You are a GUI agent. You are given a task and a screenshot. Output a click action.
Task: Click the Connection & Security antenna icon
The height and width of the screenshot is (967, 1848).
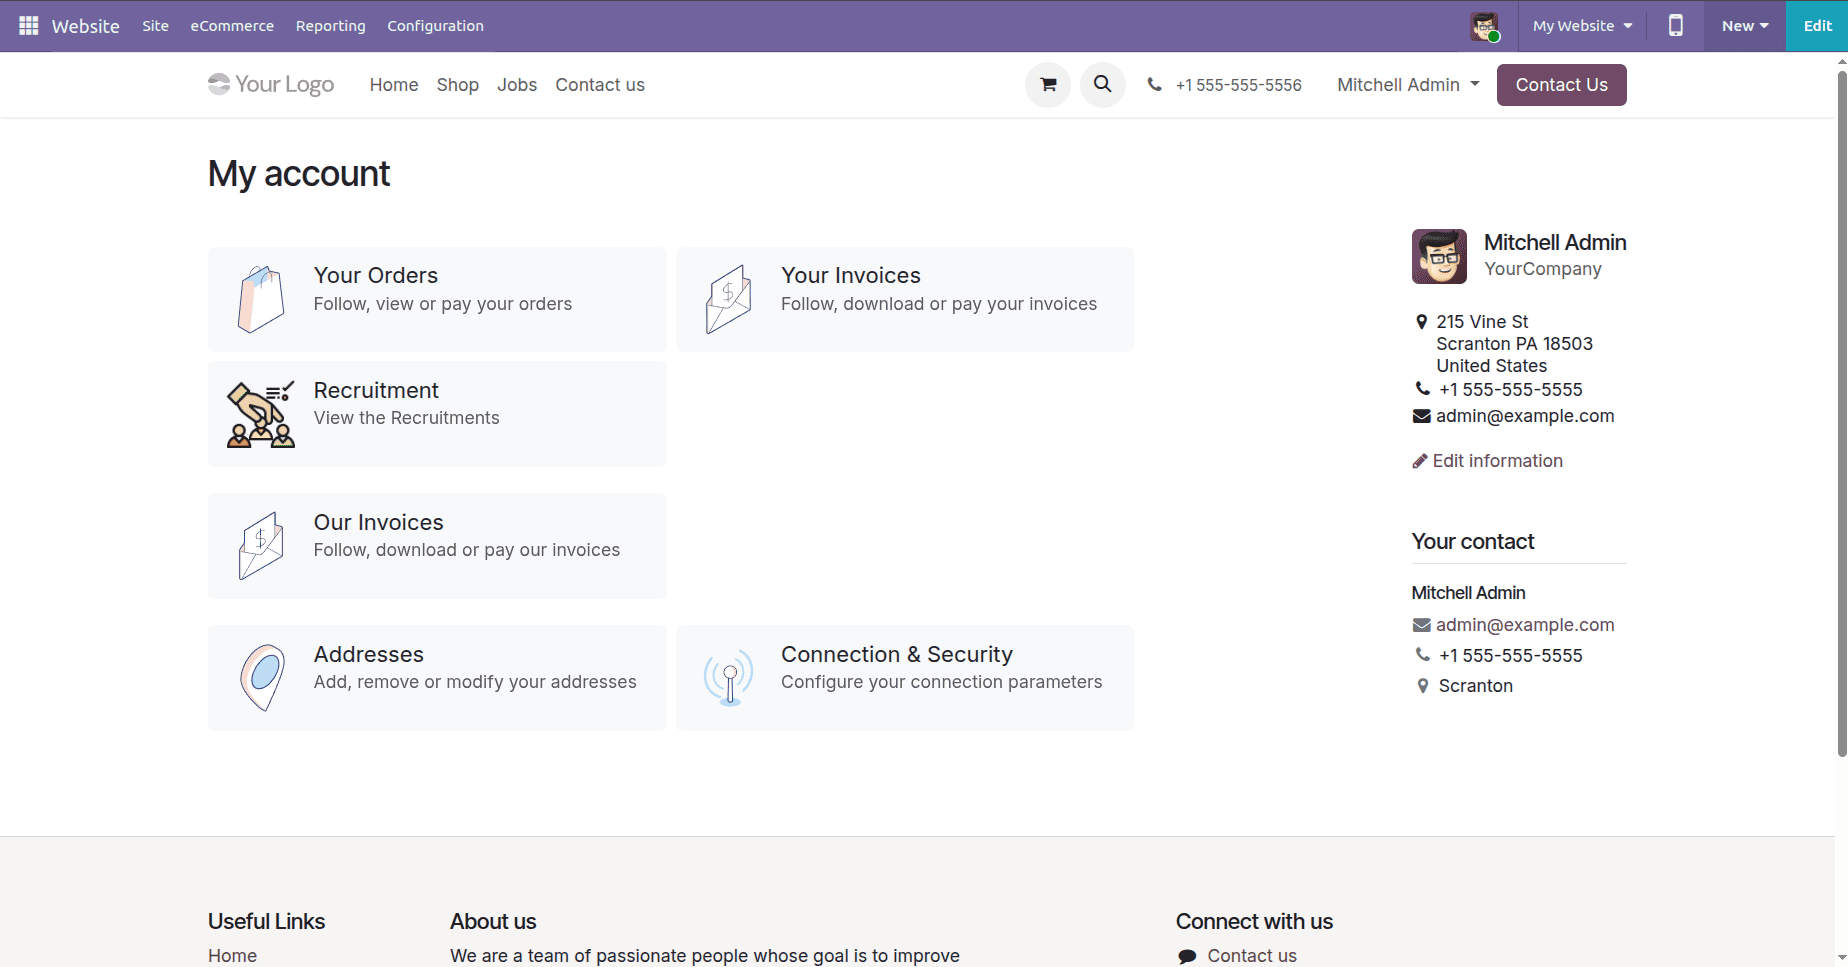tap(729, 677)
